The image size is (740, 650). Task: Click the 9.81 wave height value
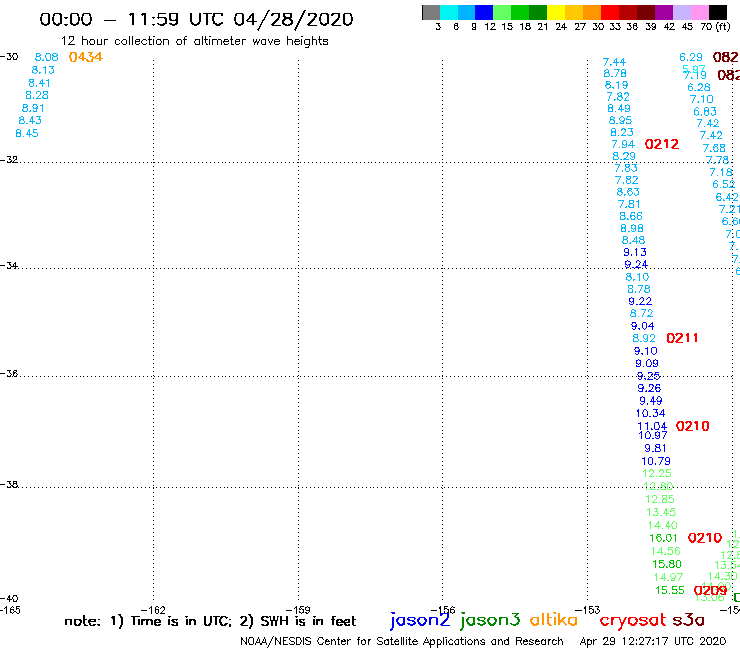[655, 448]
